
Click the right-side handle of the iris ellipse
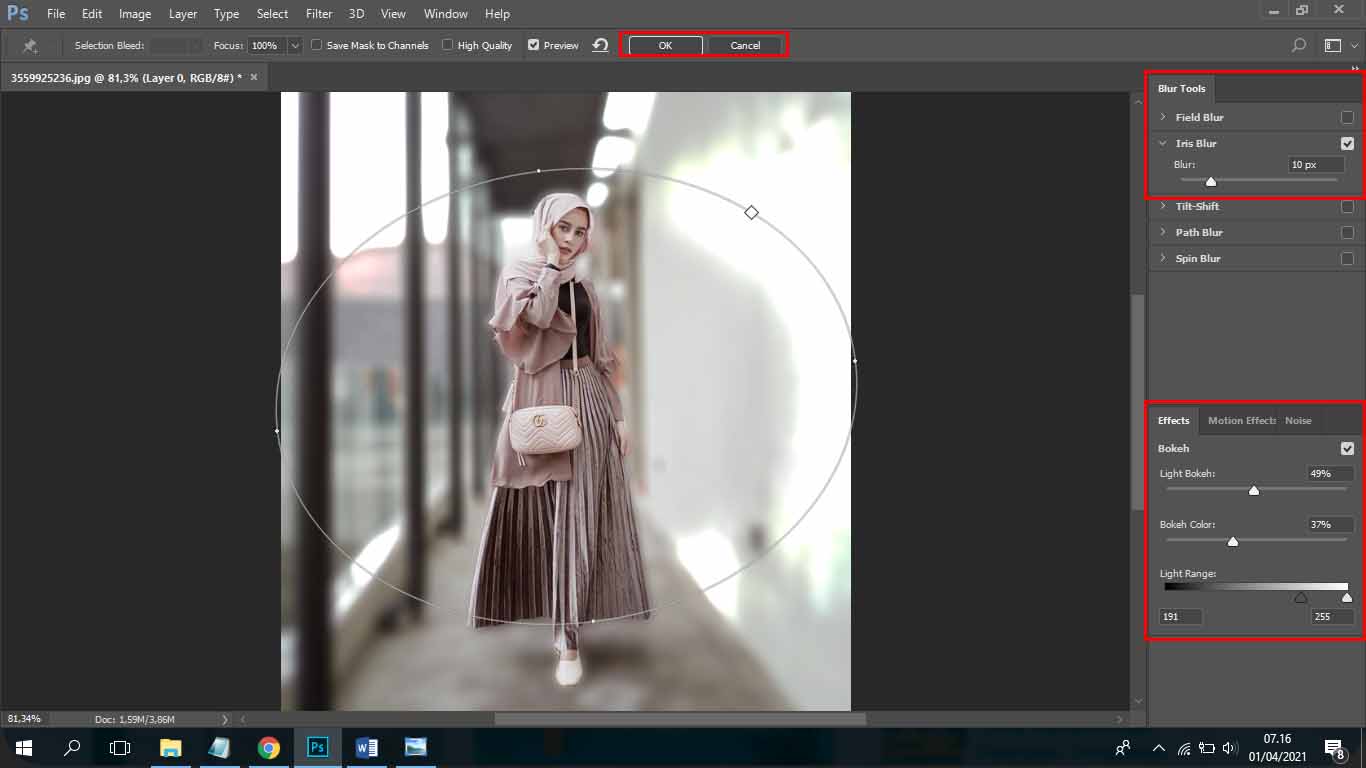855,361
